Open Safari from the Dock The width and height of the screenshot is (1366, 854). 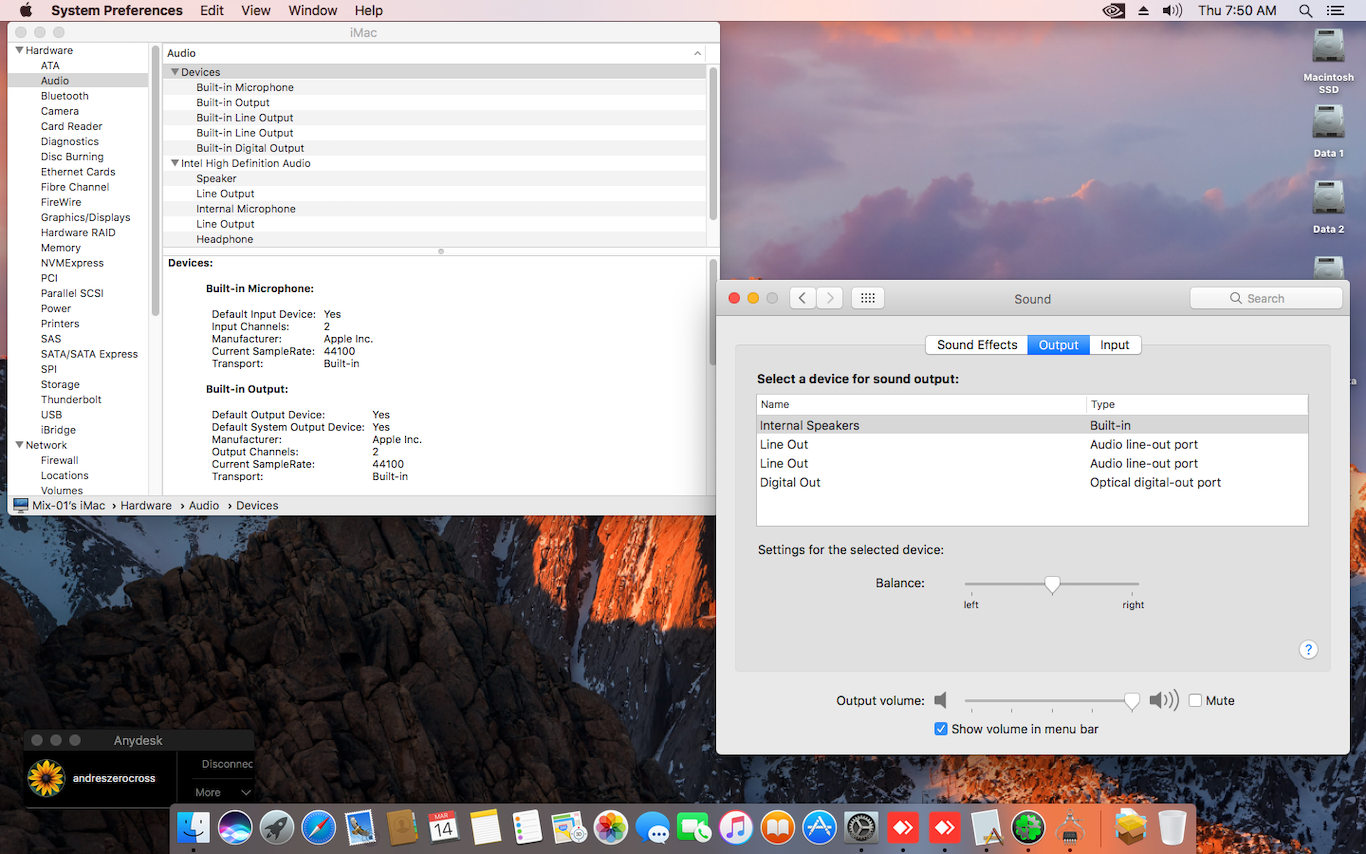[319, 827]
